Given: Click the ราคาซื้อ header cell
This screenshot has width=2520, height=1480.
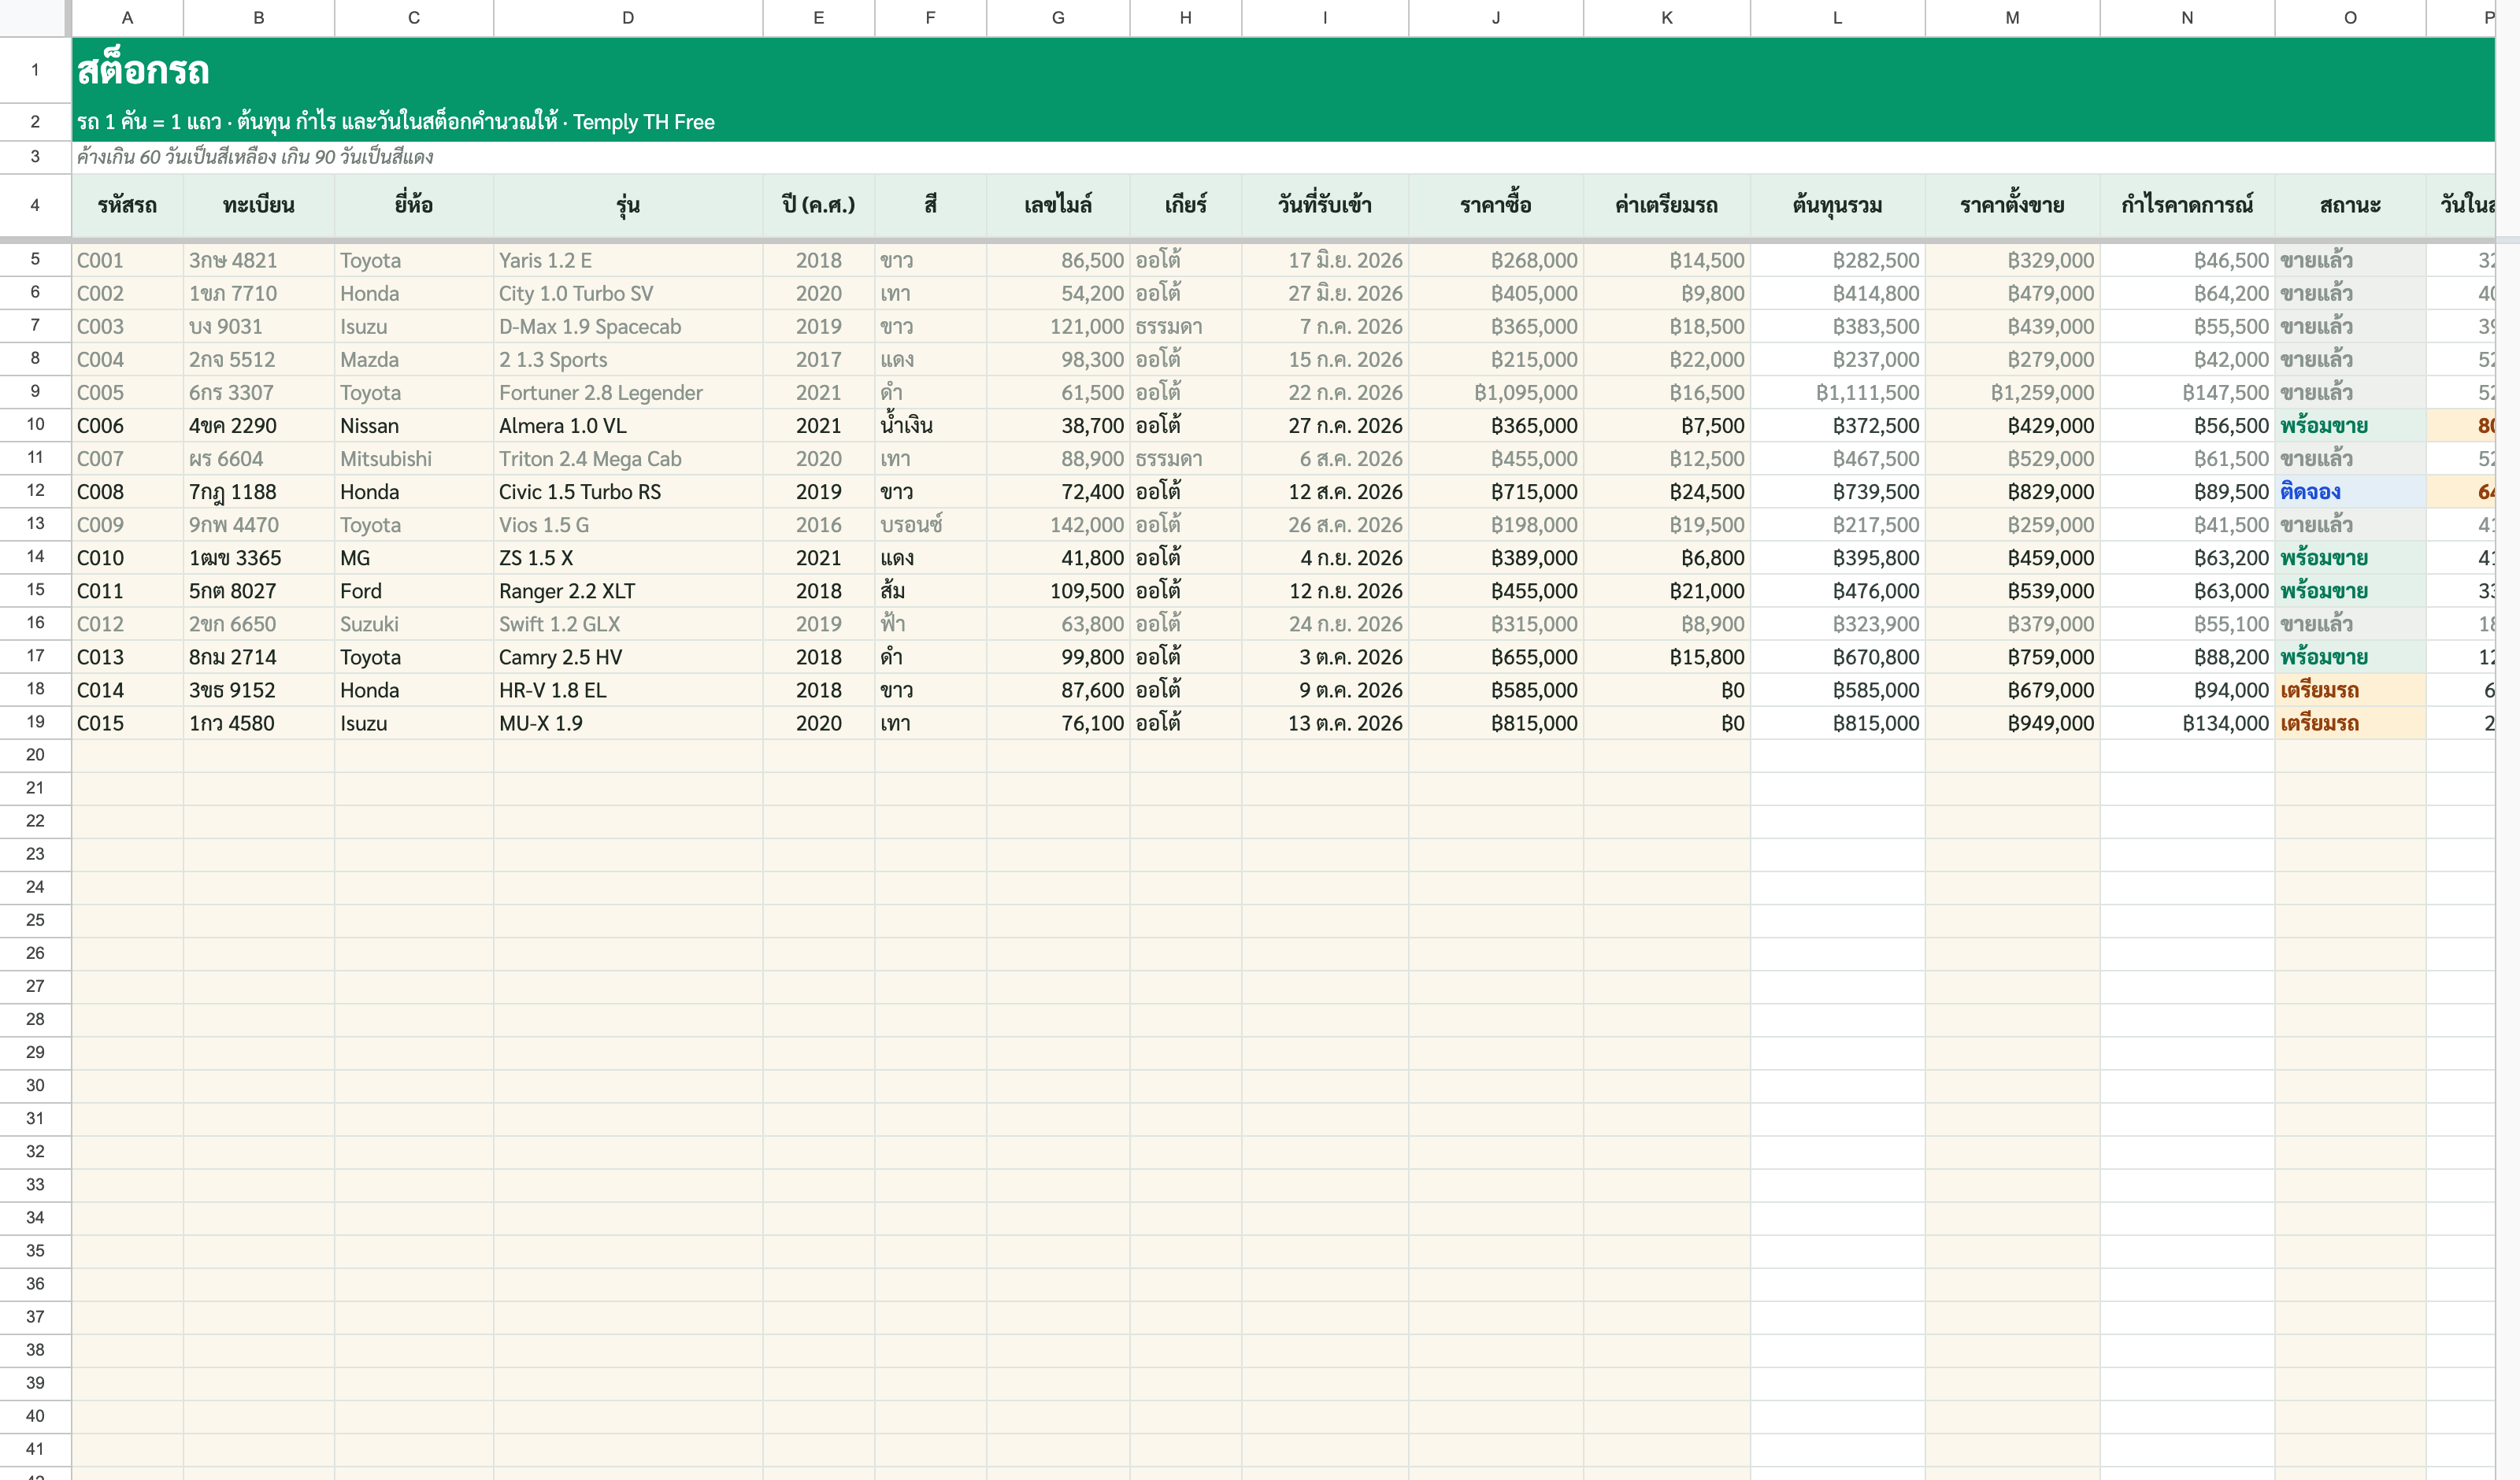Looking at the screenshot, I should coord(1495,205).
